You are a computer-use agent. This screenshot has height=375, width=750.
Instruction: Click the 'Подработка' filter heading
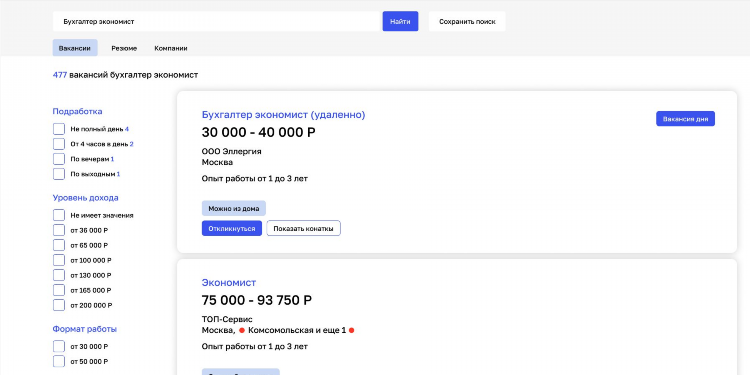tap(77, 111)
